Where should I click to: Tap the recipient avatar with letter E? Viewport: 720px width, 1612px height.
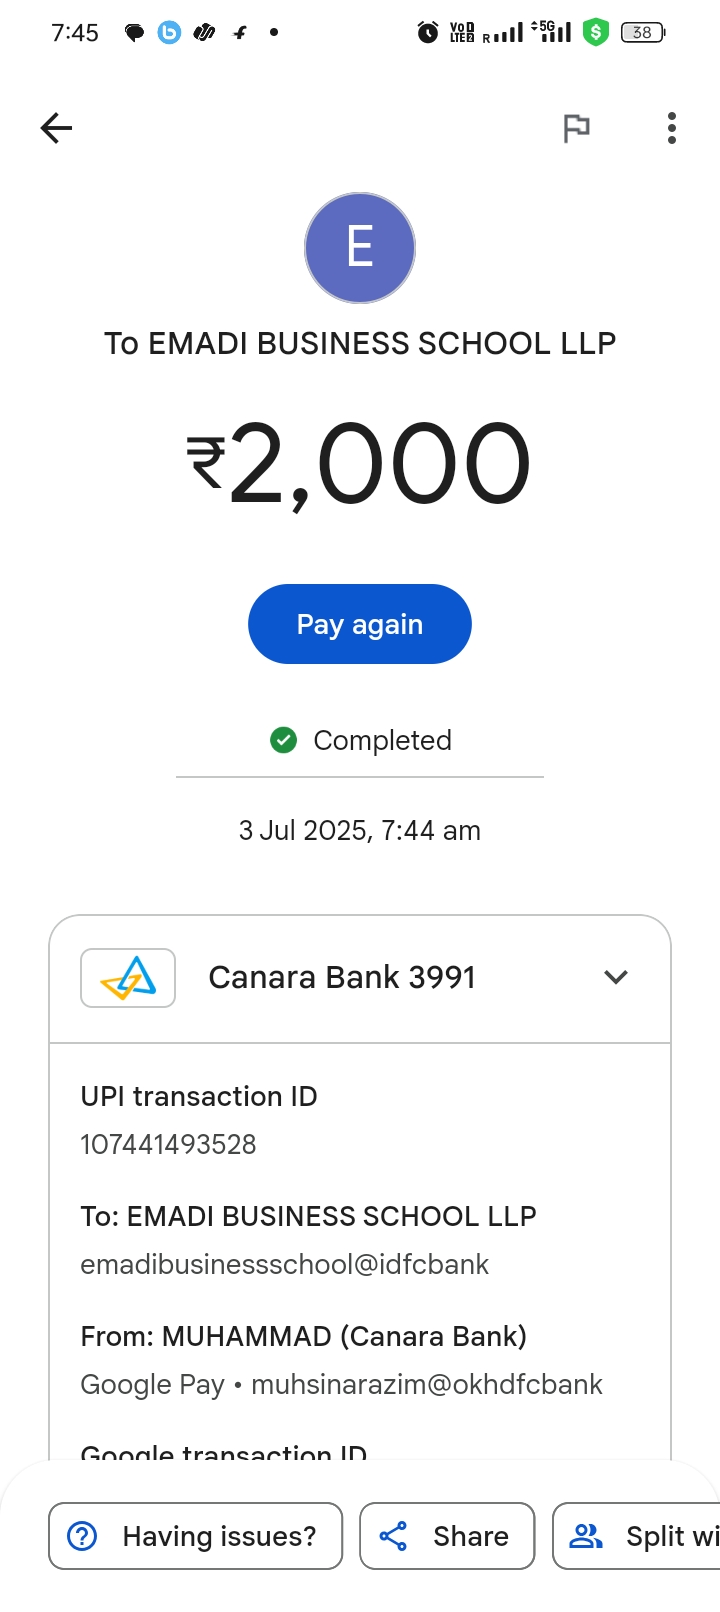click(360, 248)
